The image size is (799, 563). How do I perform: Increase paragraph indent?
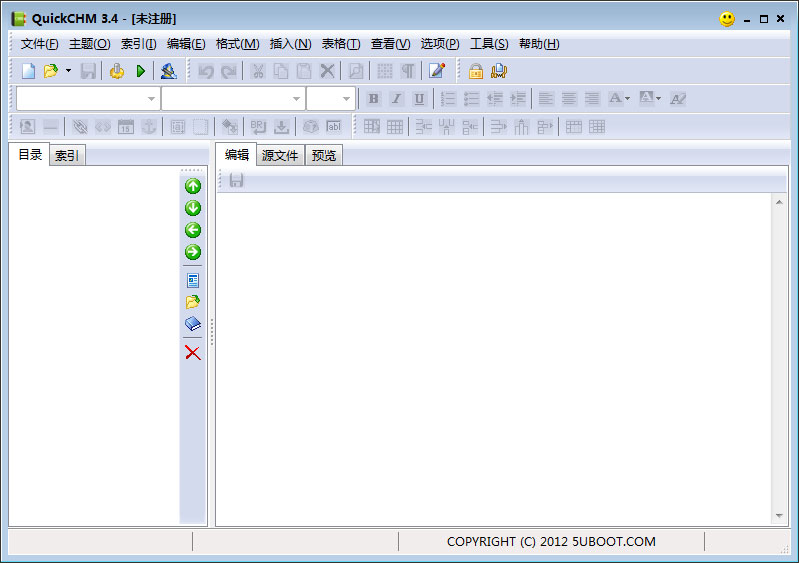click(x=518, y=99)
